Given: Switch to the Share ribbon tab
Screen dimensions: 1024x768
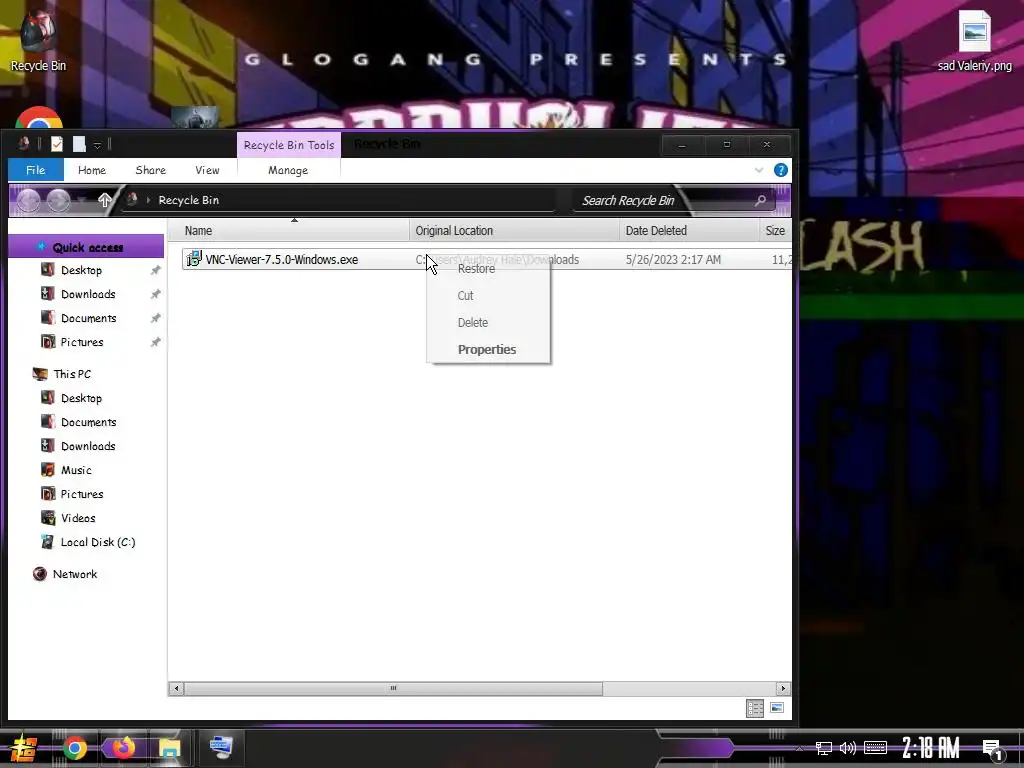Looking at the screenshot, I should [150, 170].
